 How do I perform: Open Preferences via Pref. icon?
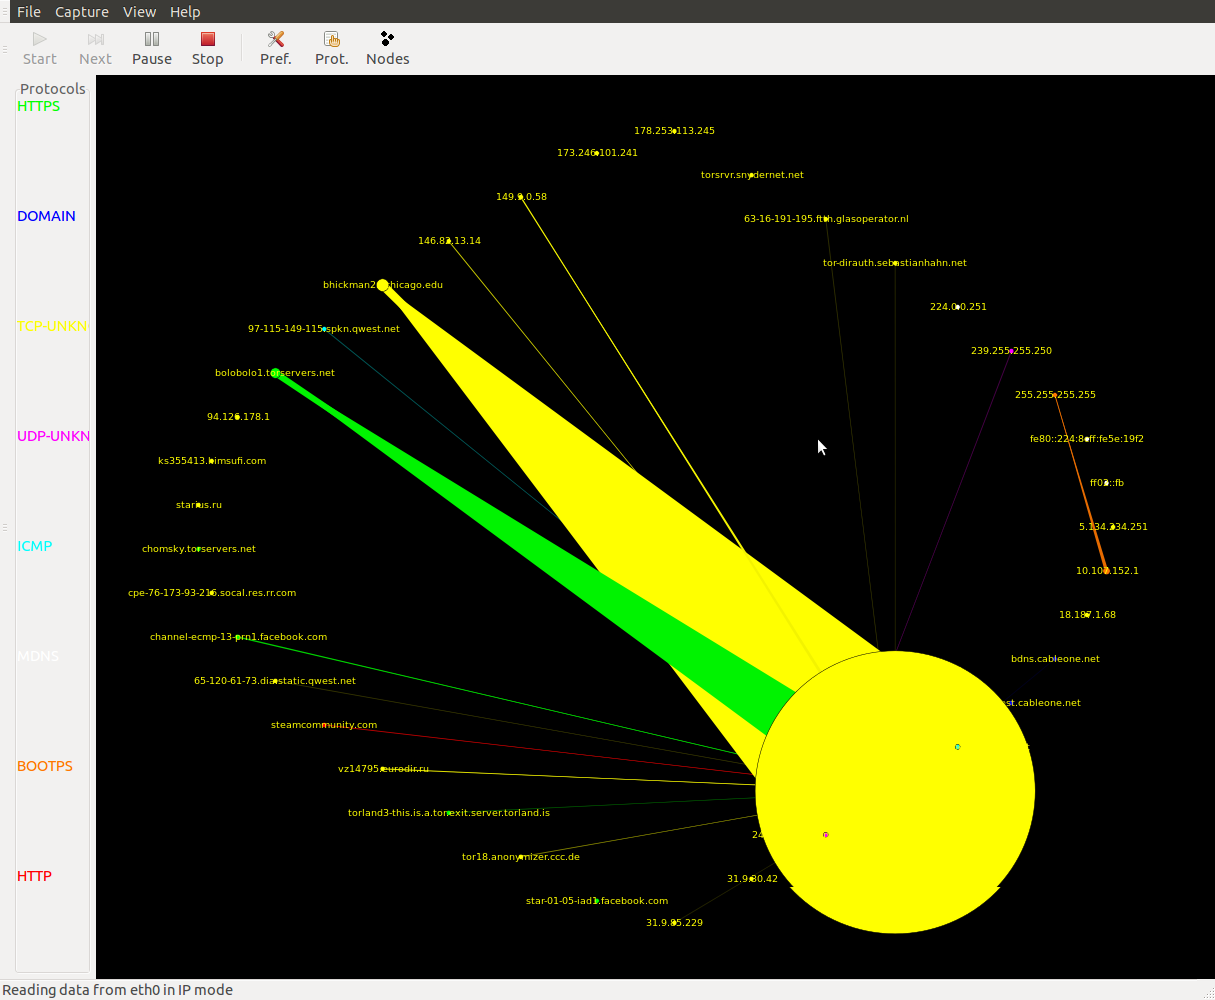coord(276,48)
